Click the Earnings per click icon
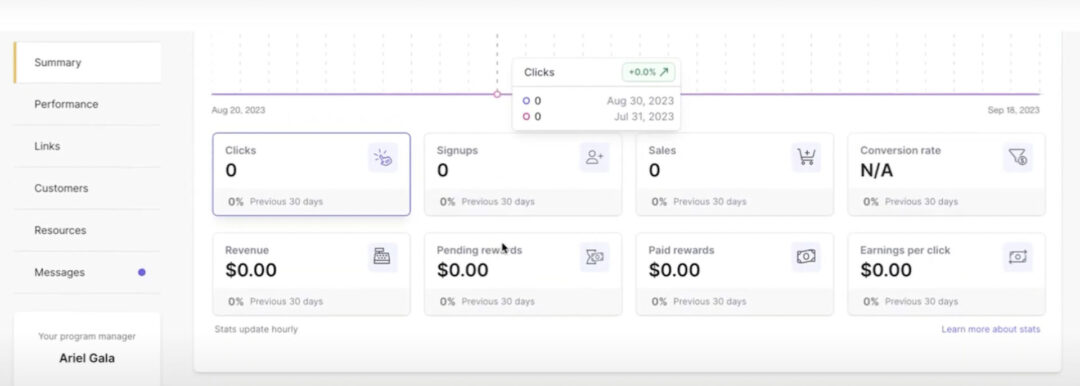This screenshot has width=1080, height=386. pos(1017,257)
